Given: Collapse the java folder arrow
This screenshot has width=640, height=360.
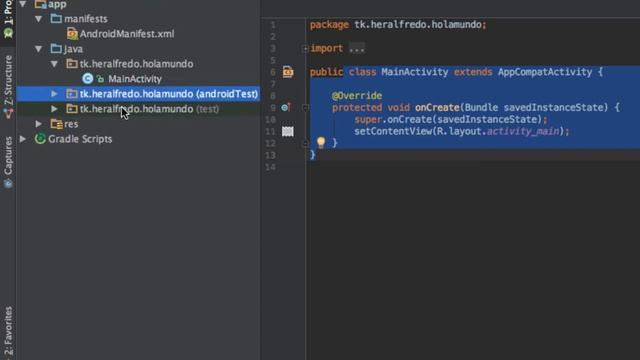Looking at the screenshot, I should [39, 49].
